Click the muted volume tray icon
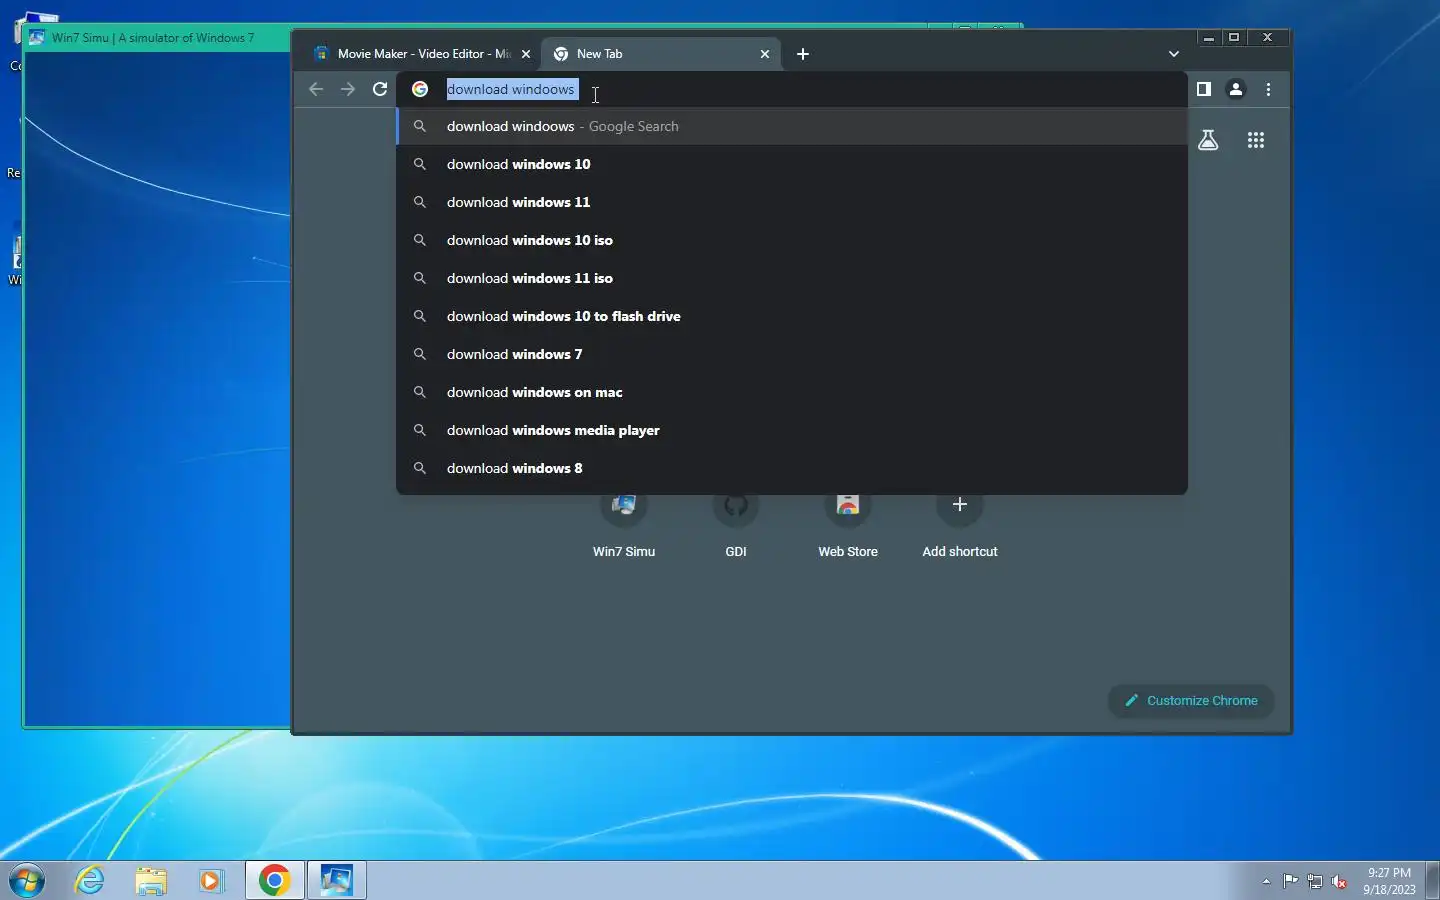The image size is (1440, 900). (1340, 882)
